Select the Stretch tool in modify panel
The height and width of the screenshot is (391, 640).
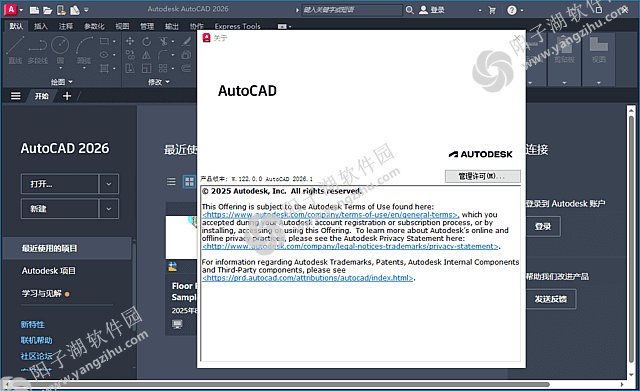tap(130, 68)
